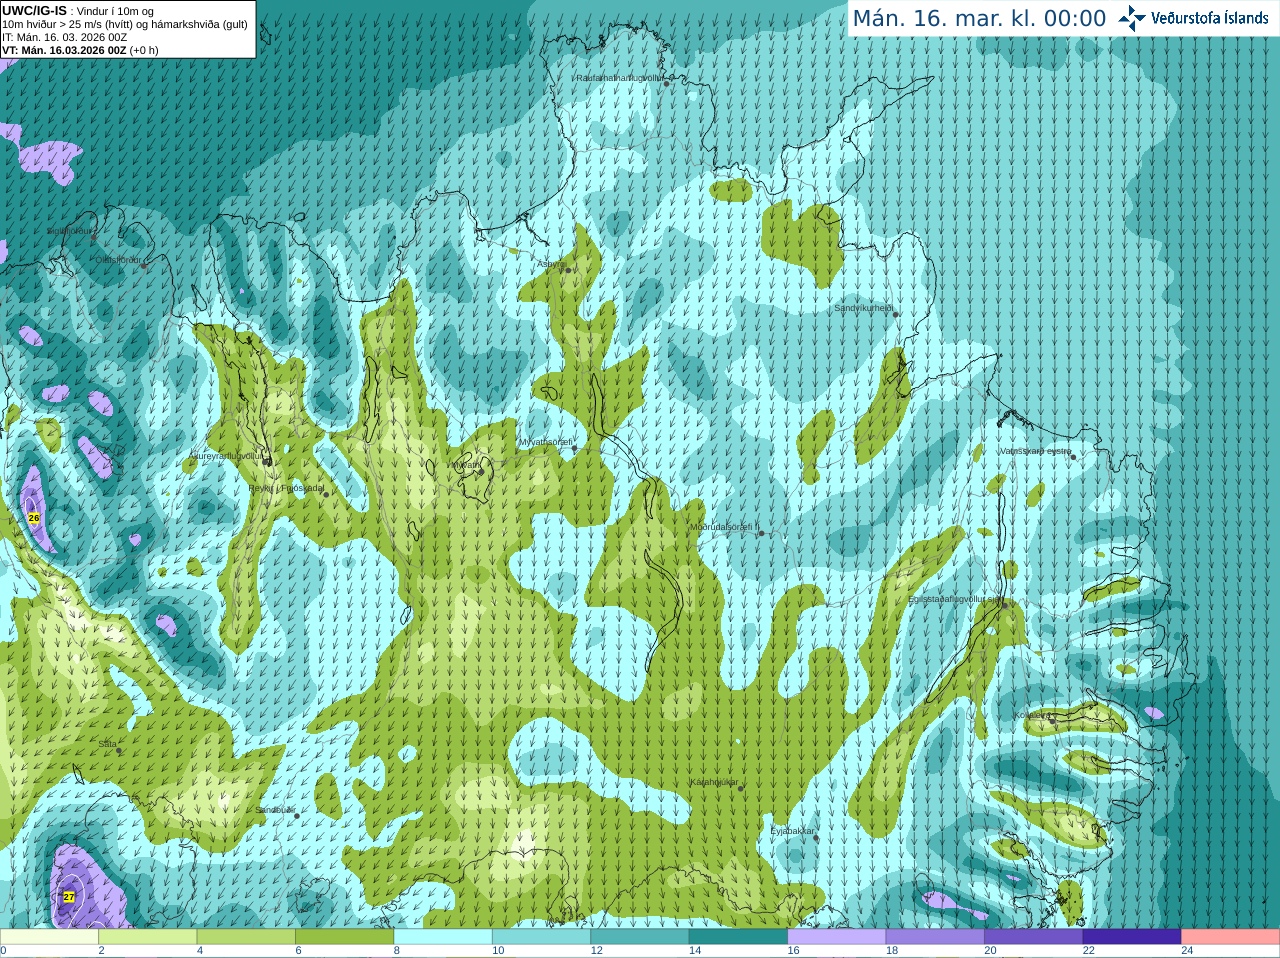The image size is (1280, 958).
Task: Click the Kárahnjúkar station marker
Action: point(741,788)
